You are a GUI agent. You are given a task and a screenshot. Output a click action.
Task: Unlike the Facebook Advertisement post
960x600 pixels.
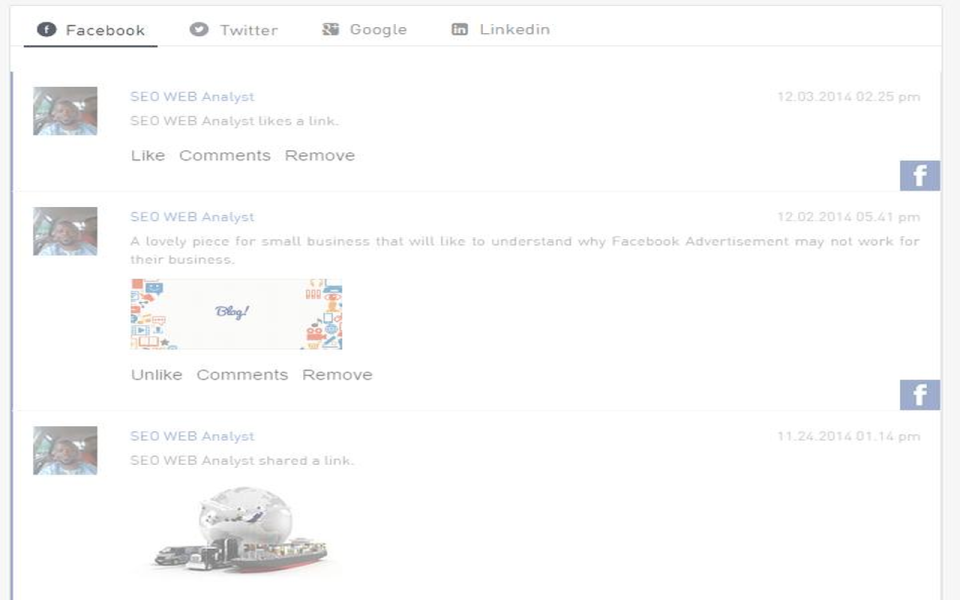(x=155, y=374)
